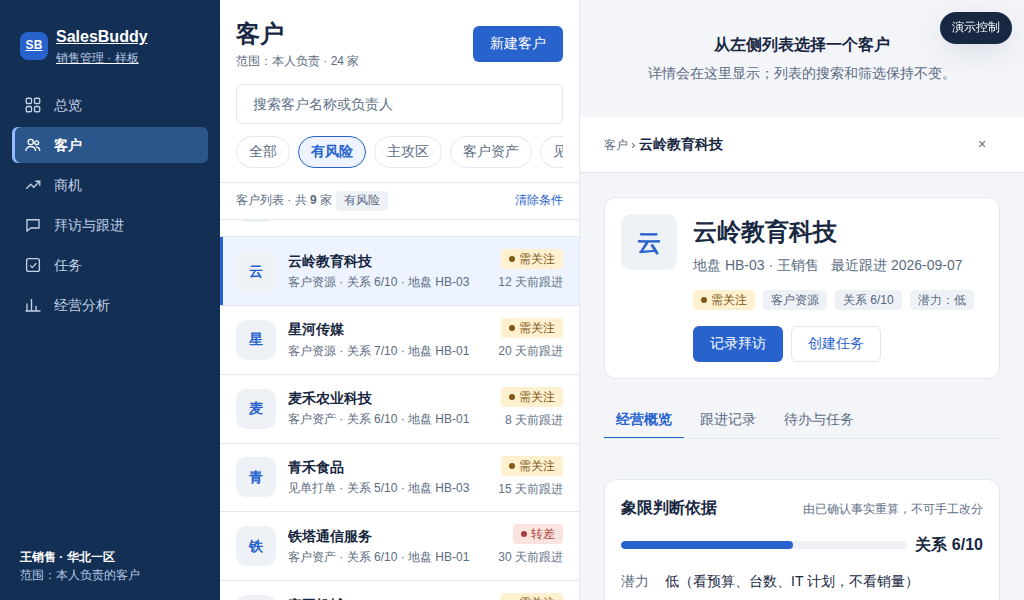Select 青禾食品 customer row
Viewport: 1024px width, 600px height.
(400, 477)
